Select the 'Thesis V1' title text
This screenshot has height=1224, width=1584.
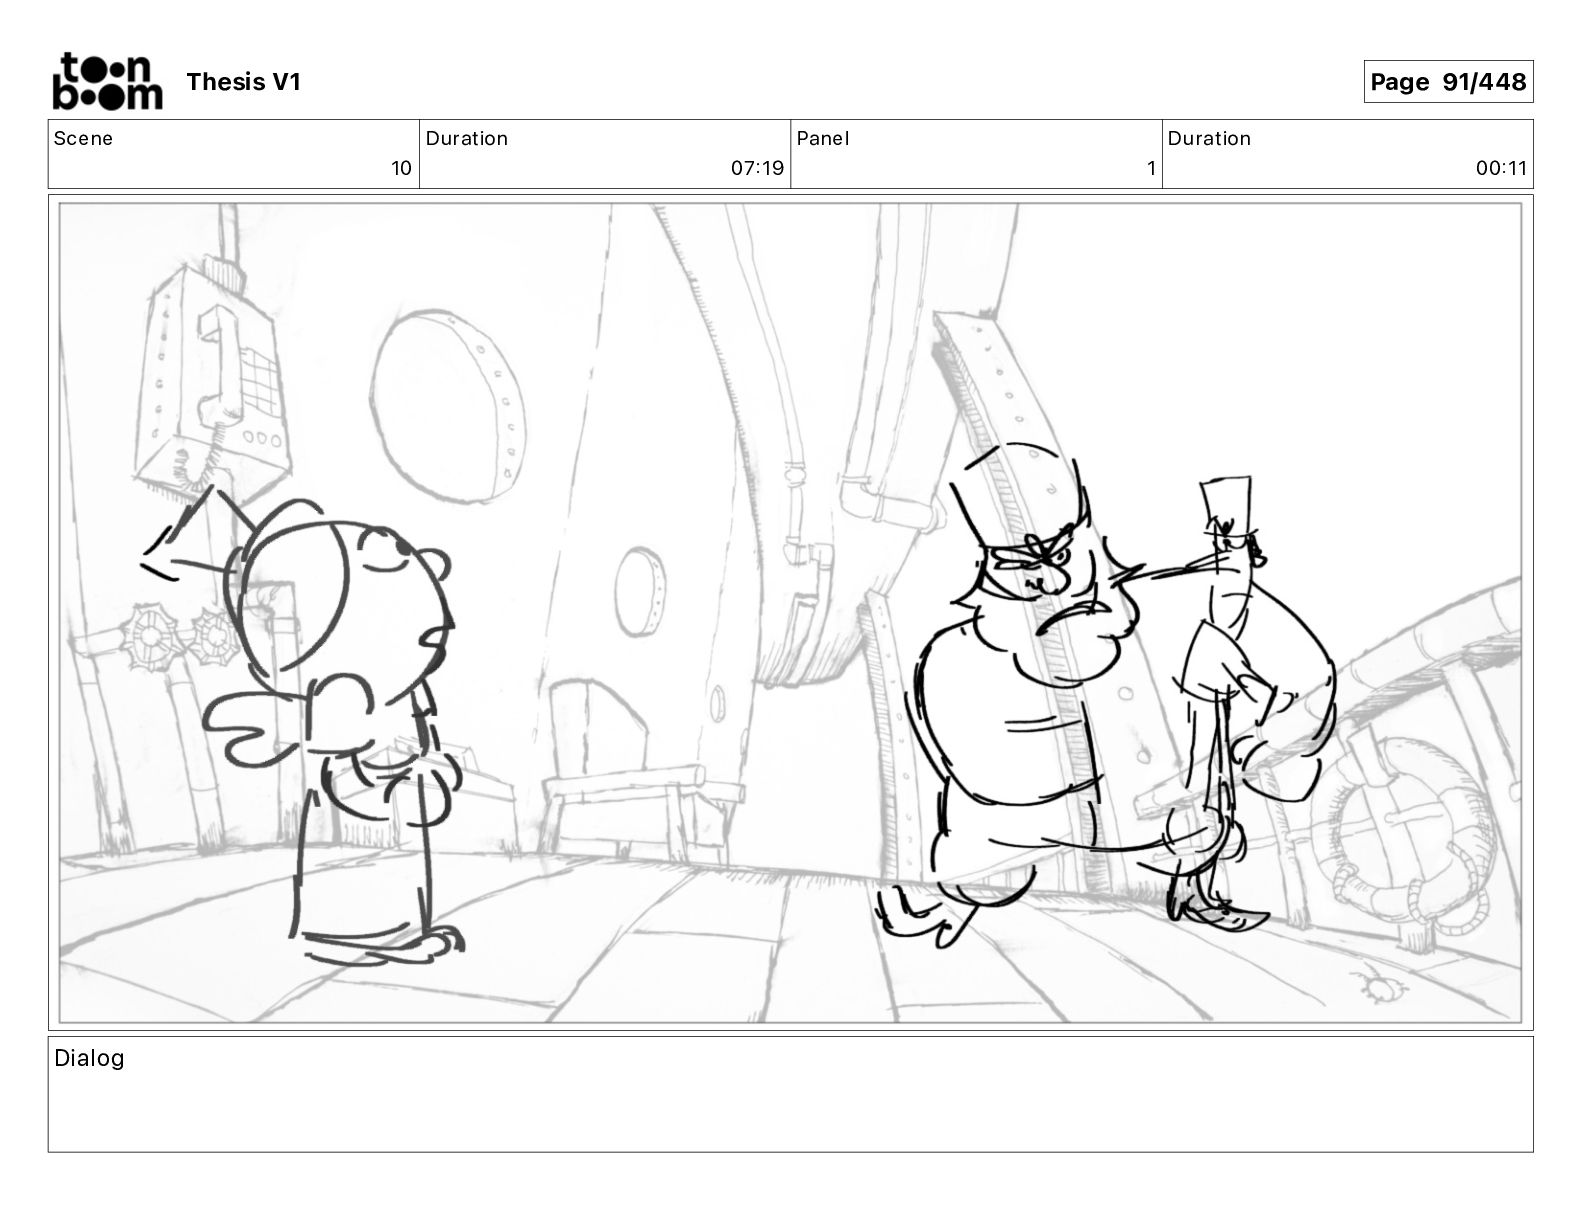(243, 82)
